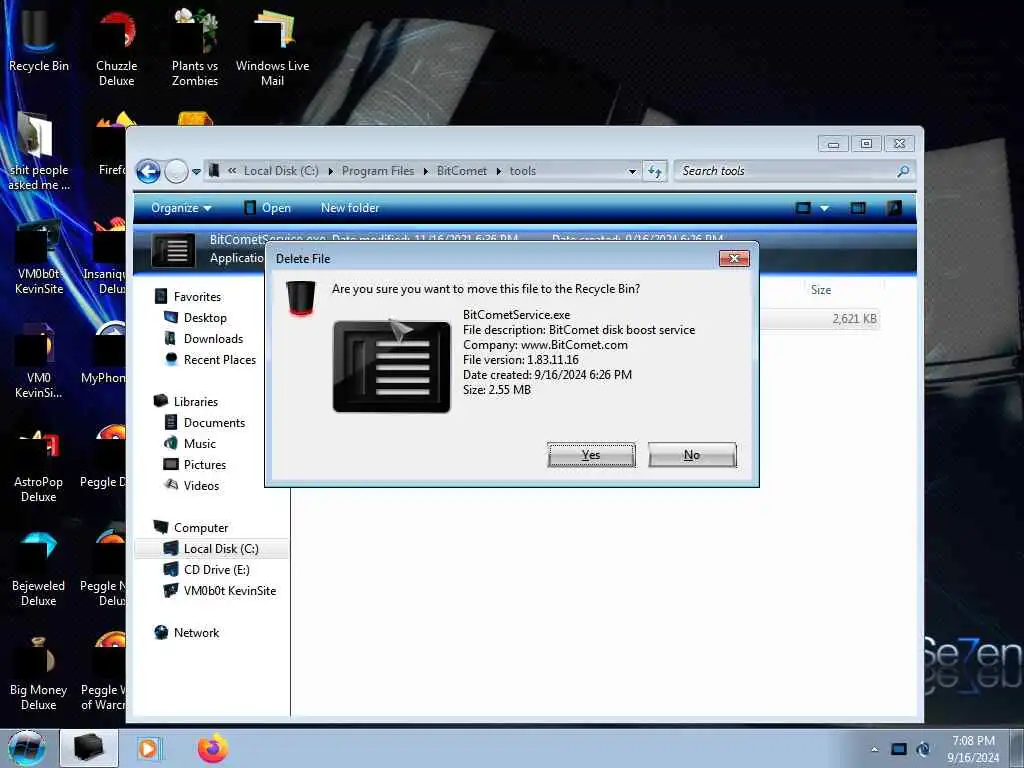Open AstroPop Deluxe desktop icon
1024x768 pixels.
tap(39, 465)
